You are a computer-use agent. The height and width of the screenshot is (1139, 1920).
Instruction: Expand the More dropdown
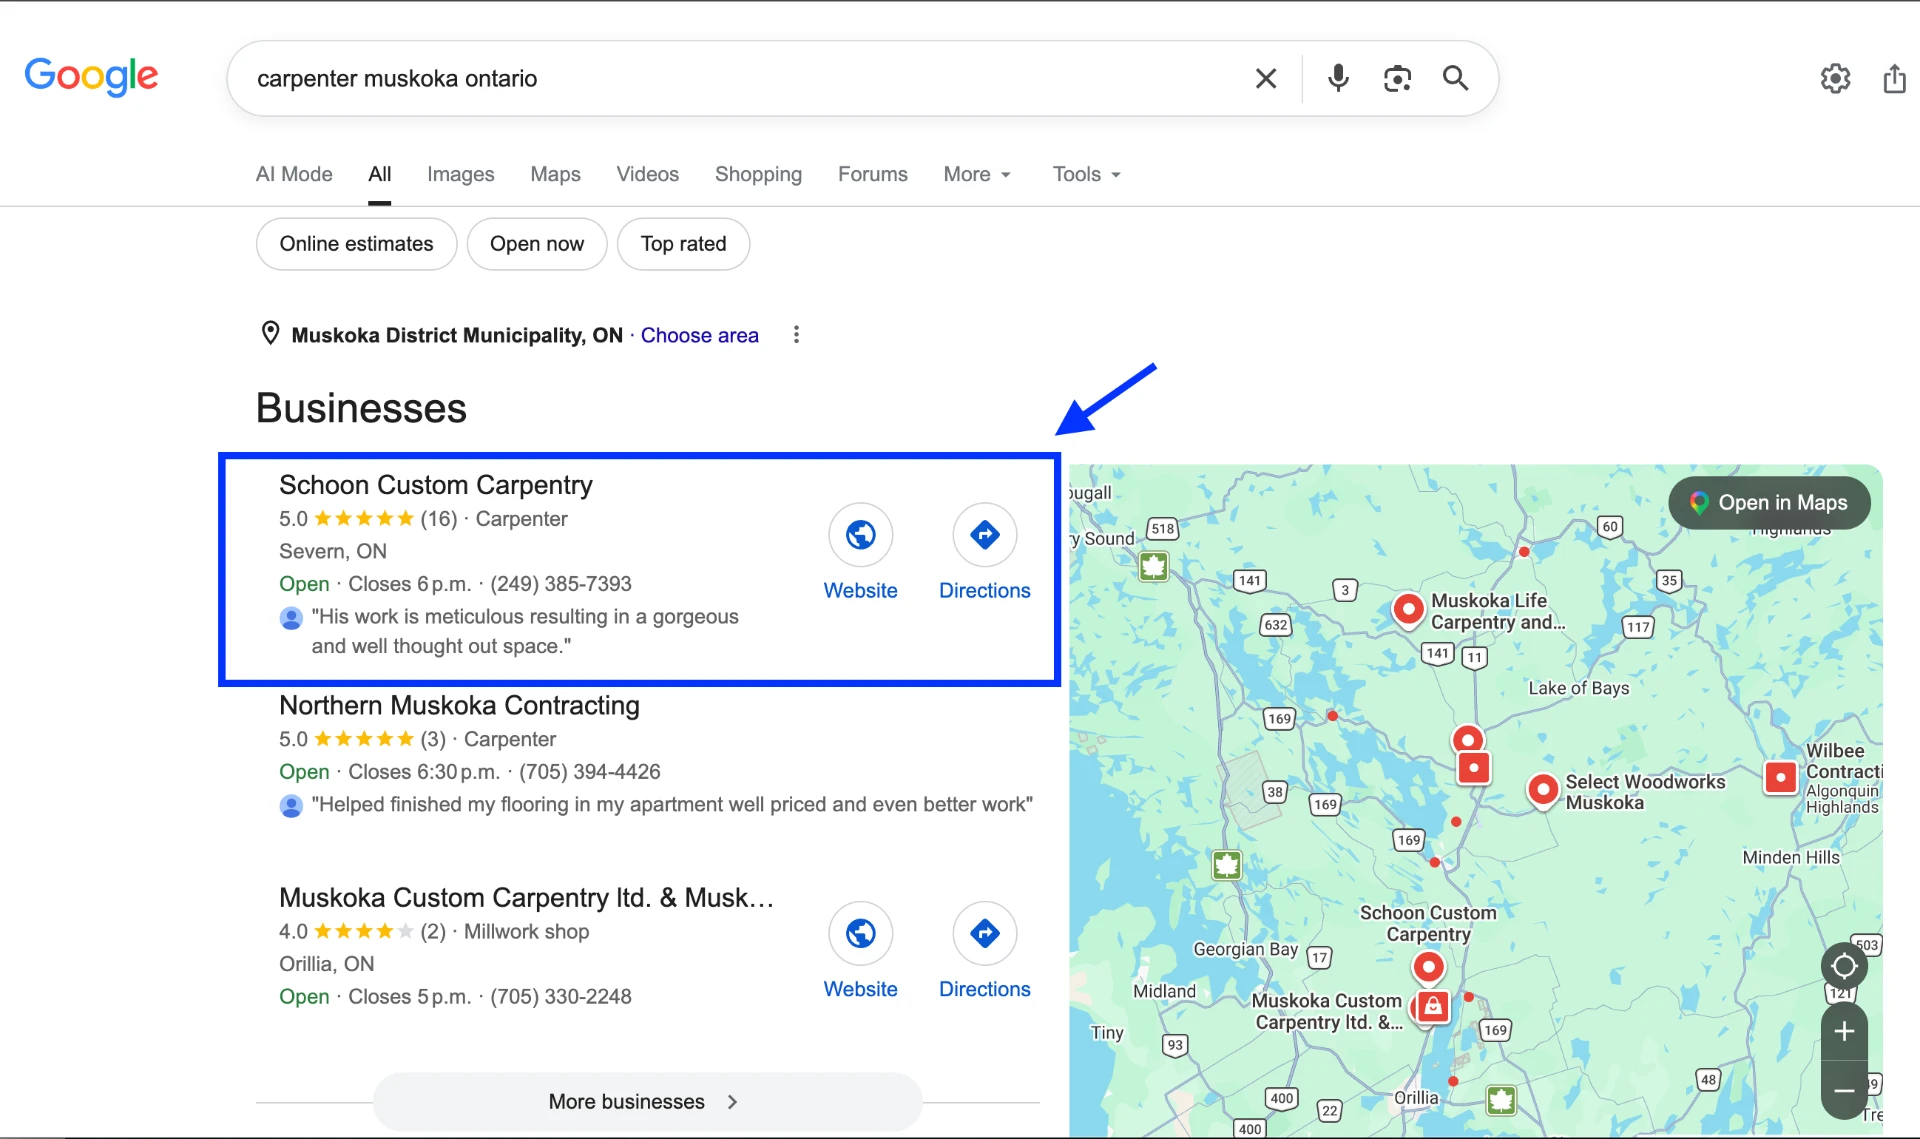pyautogui.click(x=977, y=174)
